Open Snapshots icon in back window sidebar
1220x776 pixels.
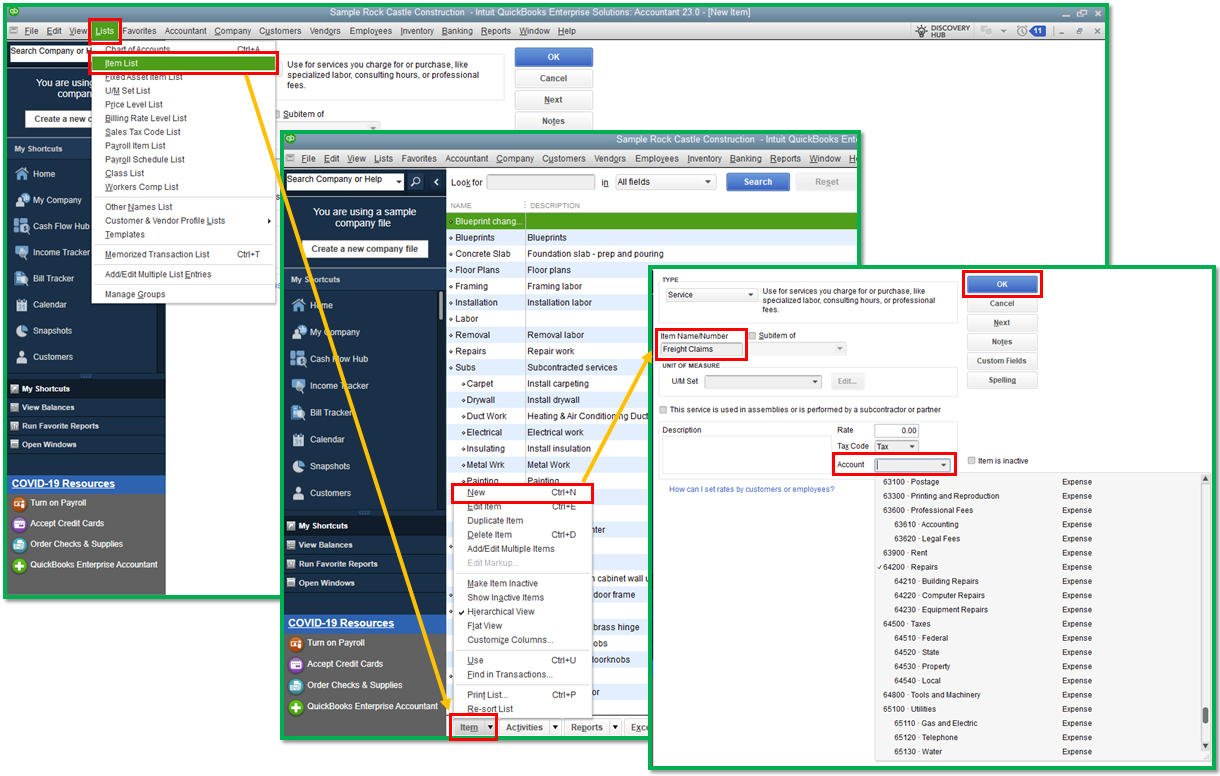click(x=22, y=331)
